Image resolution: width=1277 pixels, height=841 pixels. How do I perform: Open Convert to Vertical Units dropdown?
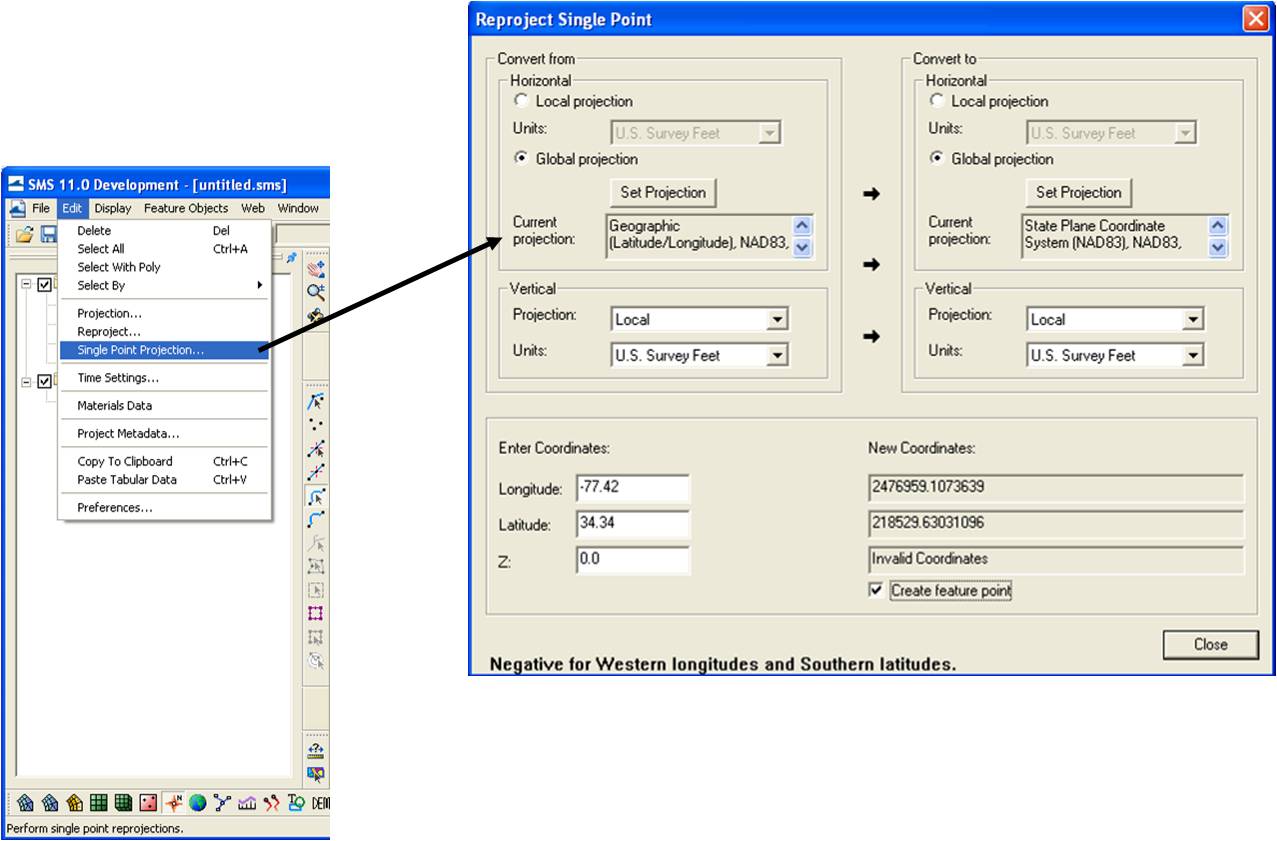click(x=1193, y=355)
